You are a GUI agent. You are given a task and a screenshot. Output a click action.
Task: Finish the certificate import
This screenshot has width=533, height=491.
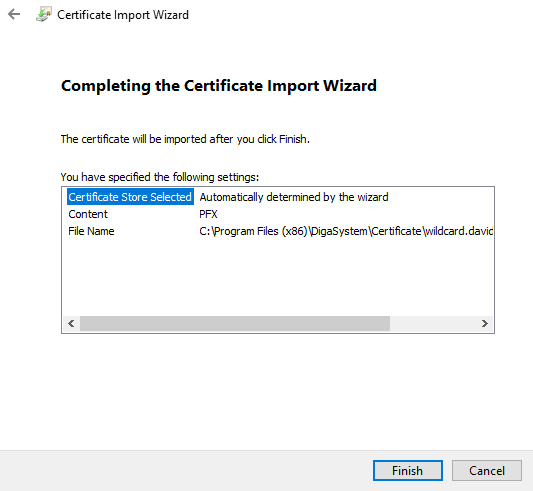click(x=408, y=471)
